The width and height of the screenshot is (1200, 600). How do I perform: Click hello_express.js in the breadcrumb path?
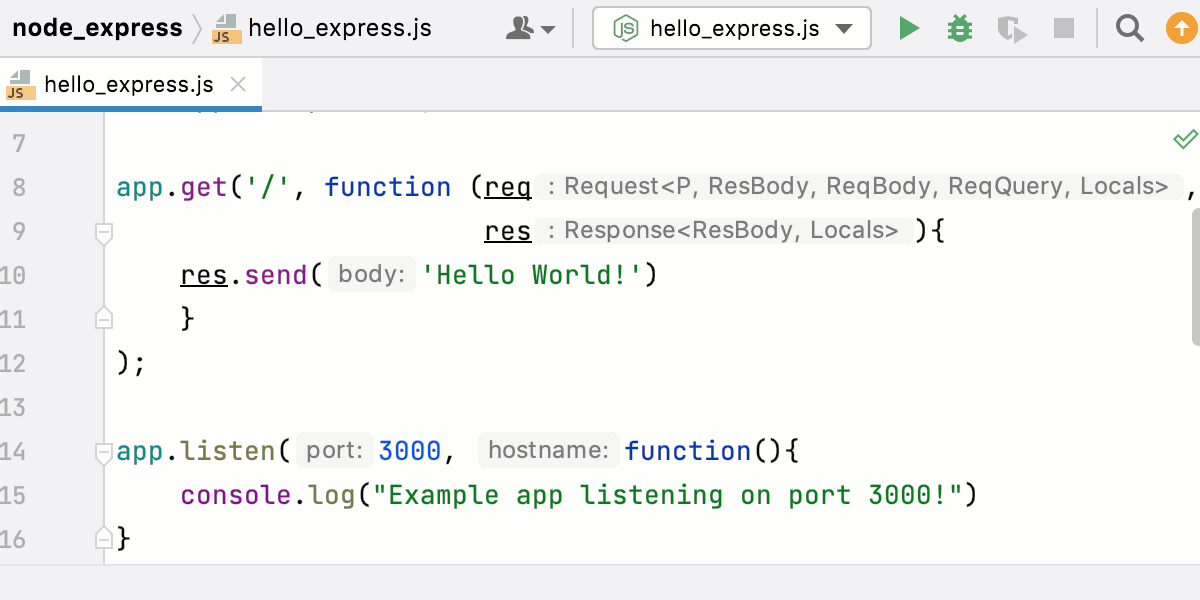point(340,28)
